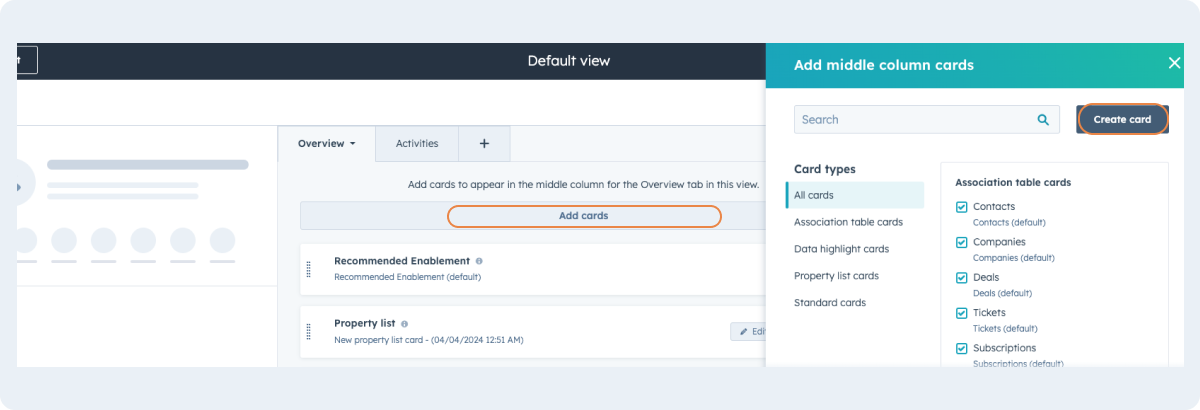Image resolution: width=1200 pixels, height=410 pixels.
Task: Click 'Deals (default)' subtitle text
Action: point(1002,293)
